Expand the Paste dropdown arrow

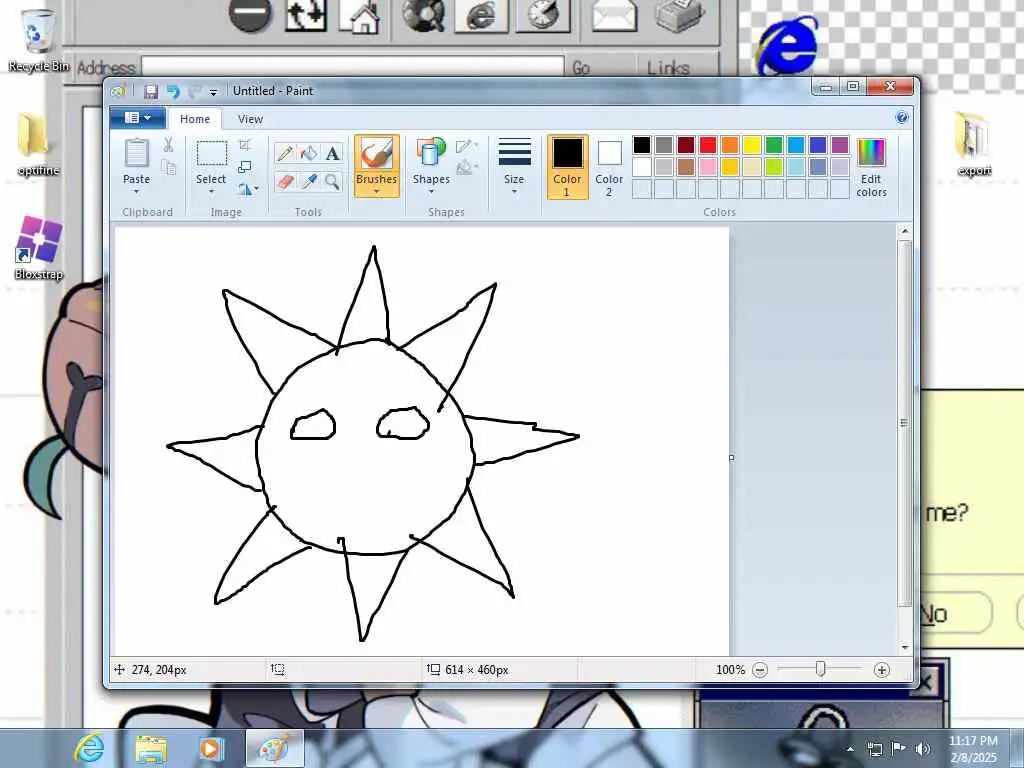[x=136, y=191]
